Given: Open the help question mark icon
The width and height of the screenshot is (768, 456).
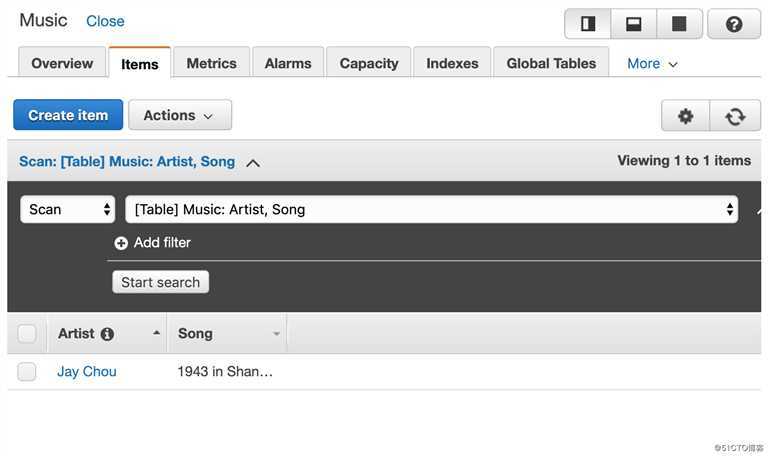Looking at the screenshot, I should click(734, 24).
